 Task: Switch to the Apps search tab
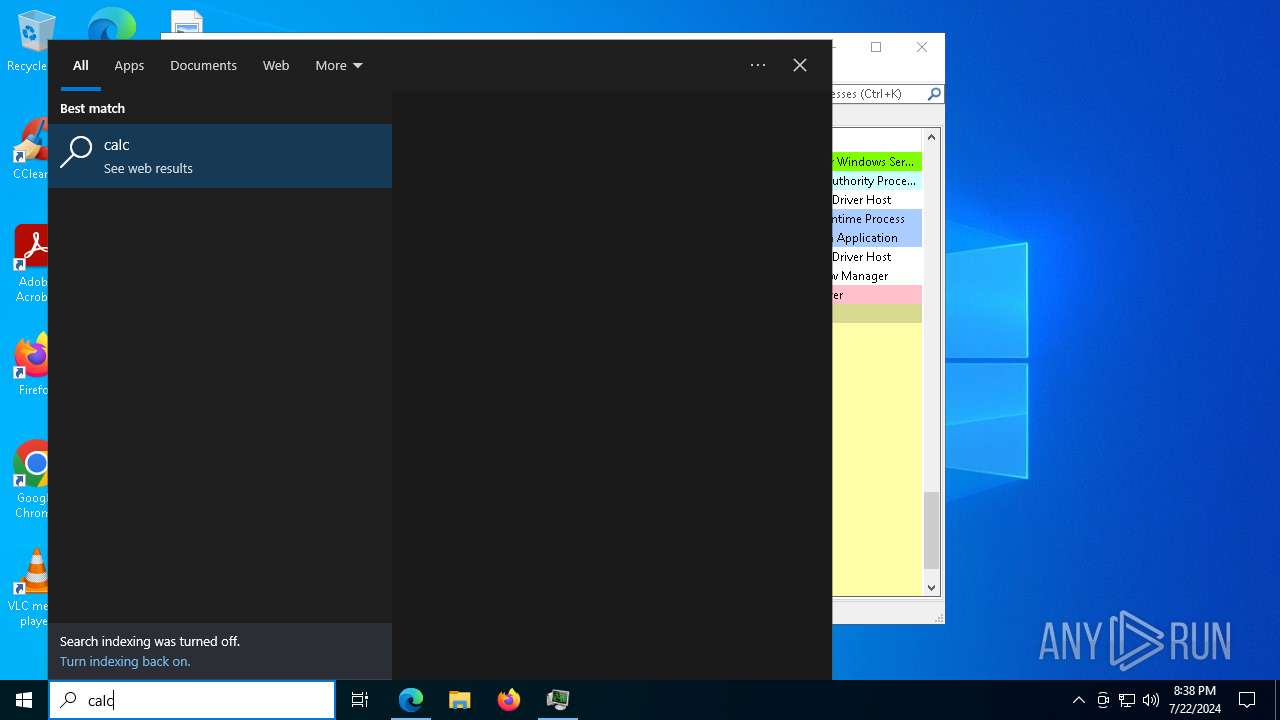tap(129, 65)
